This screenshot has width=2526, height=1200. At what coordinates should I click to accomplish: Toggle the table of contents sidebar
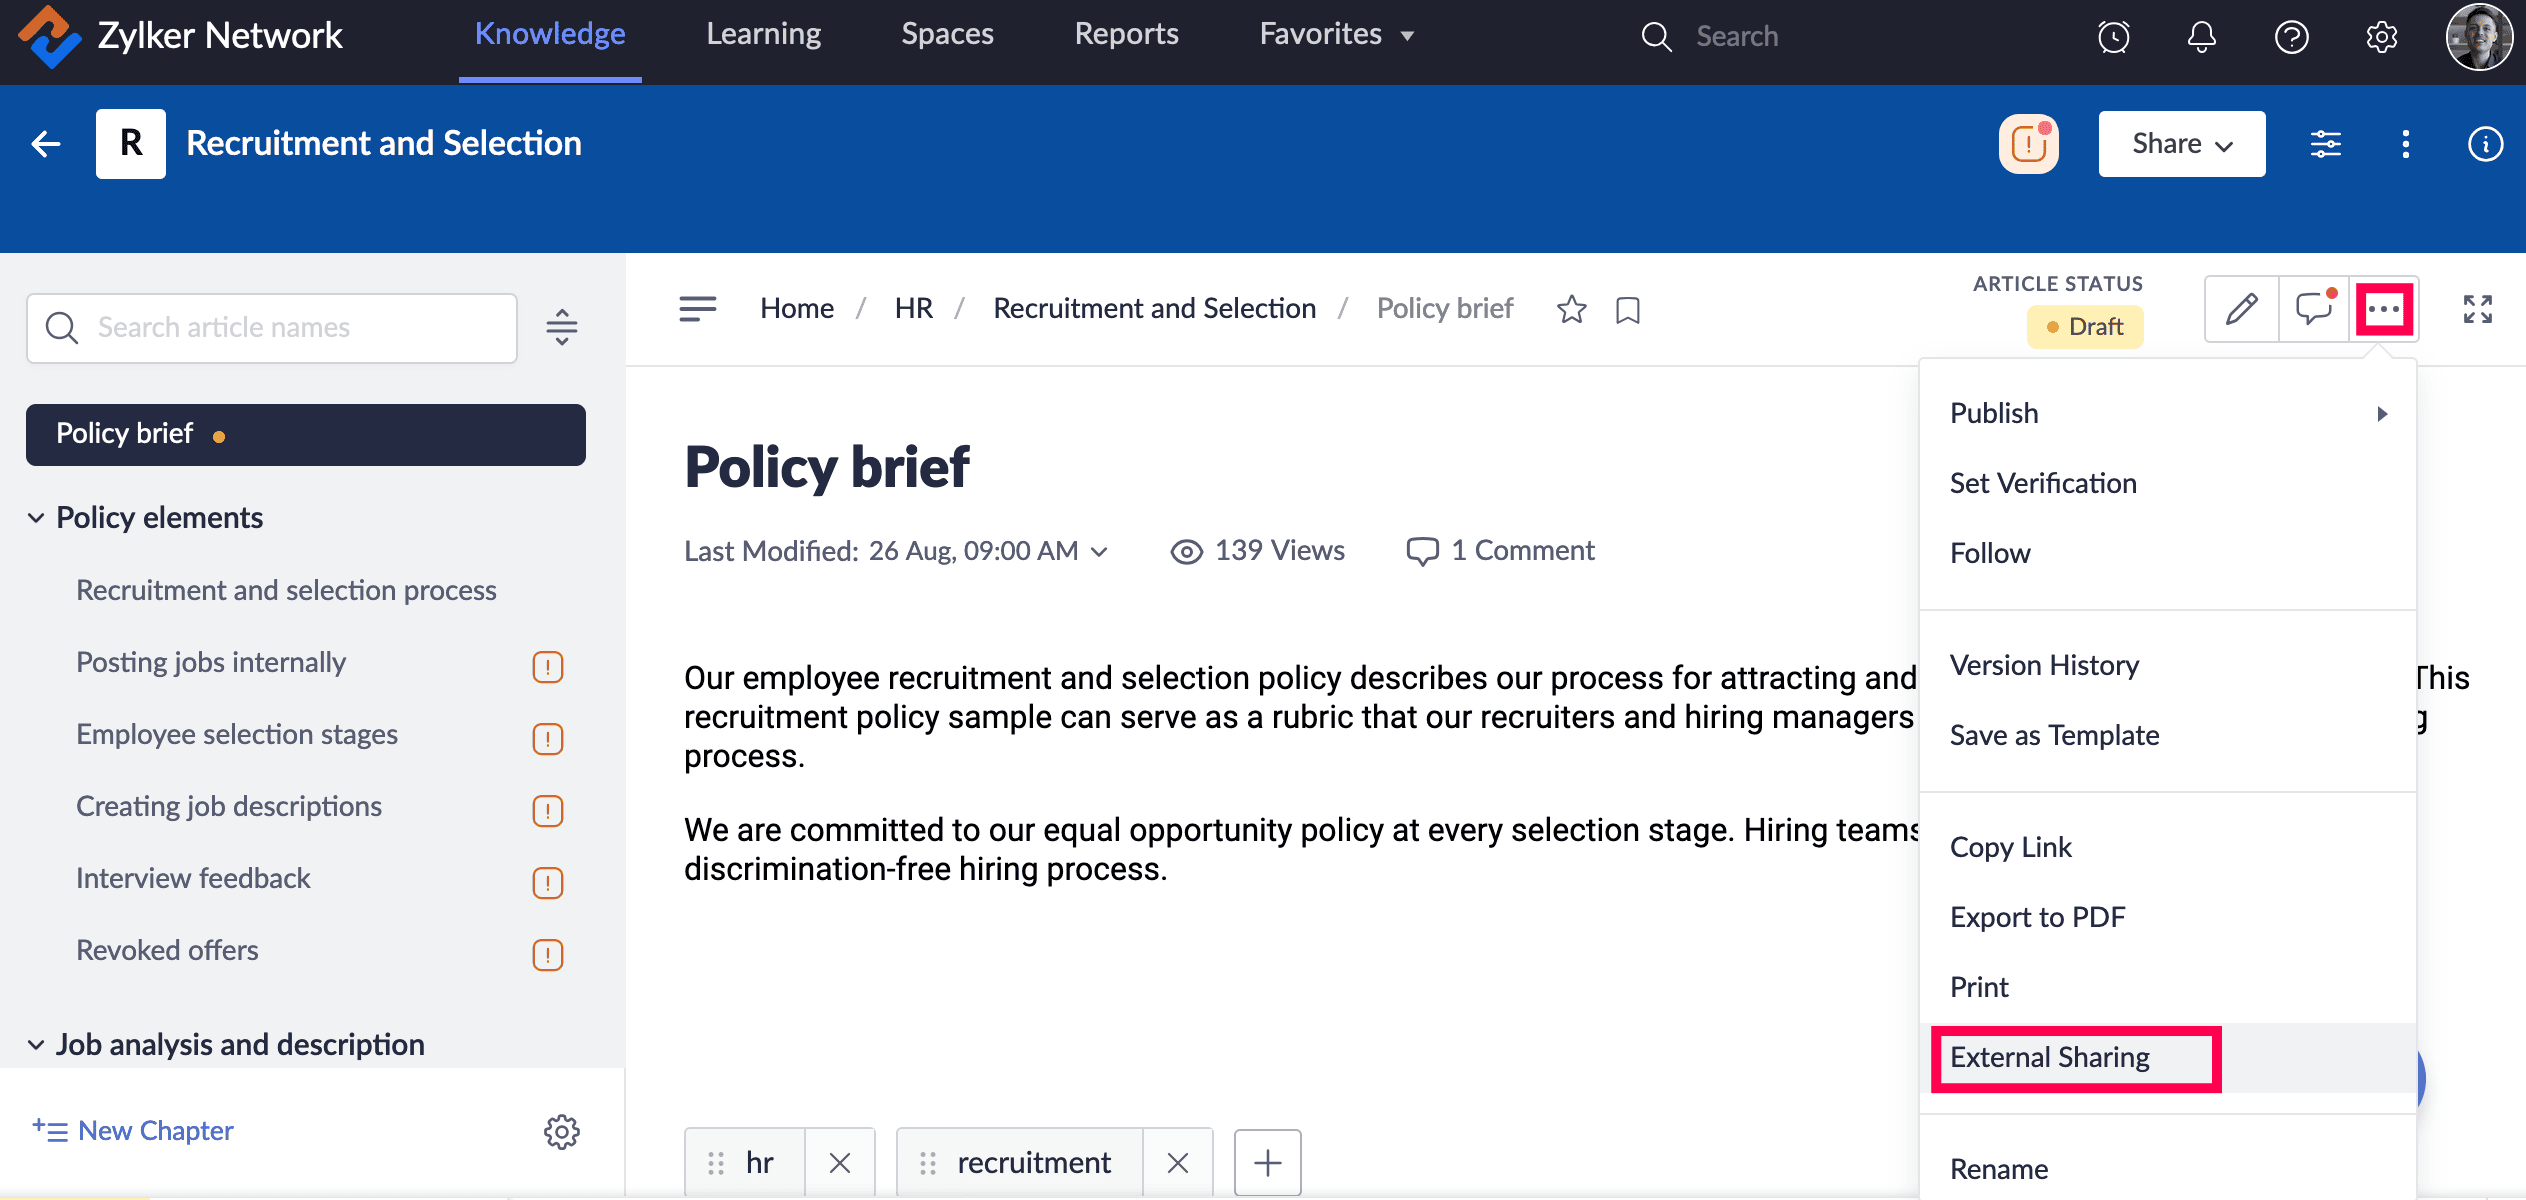(697, 308)
